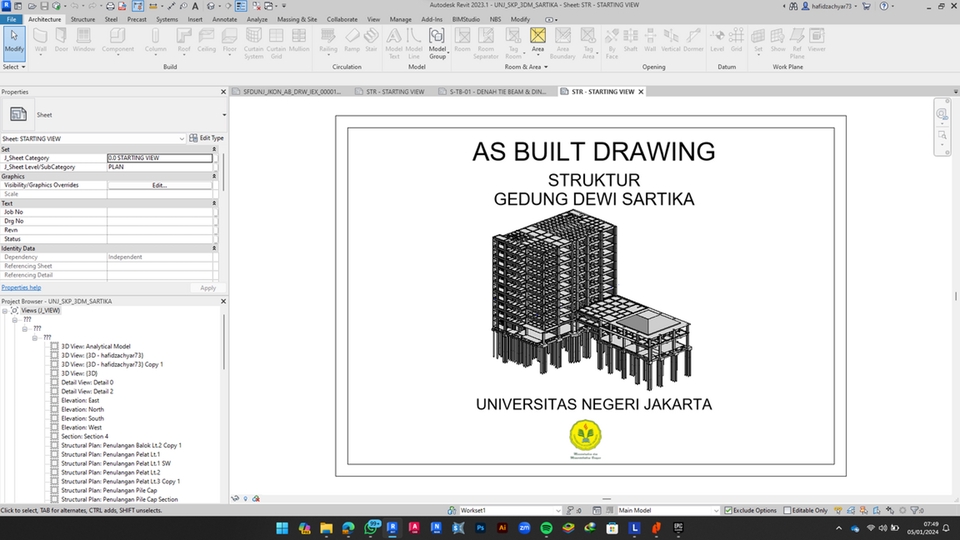Click the Open folder icon in quick access toolbar
The image size is (960, 540).
pyautogui.click(x=32, y=6)
